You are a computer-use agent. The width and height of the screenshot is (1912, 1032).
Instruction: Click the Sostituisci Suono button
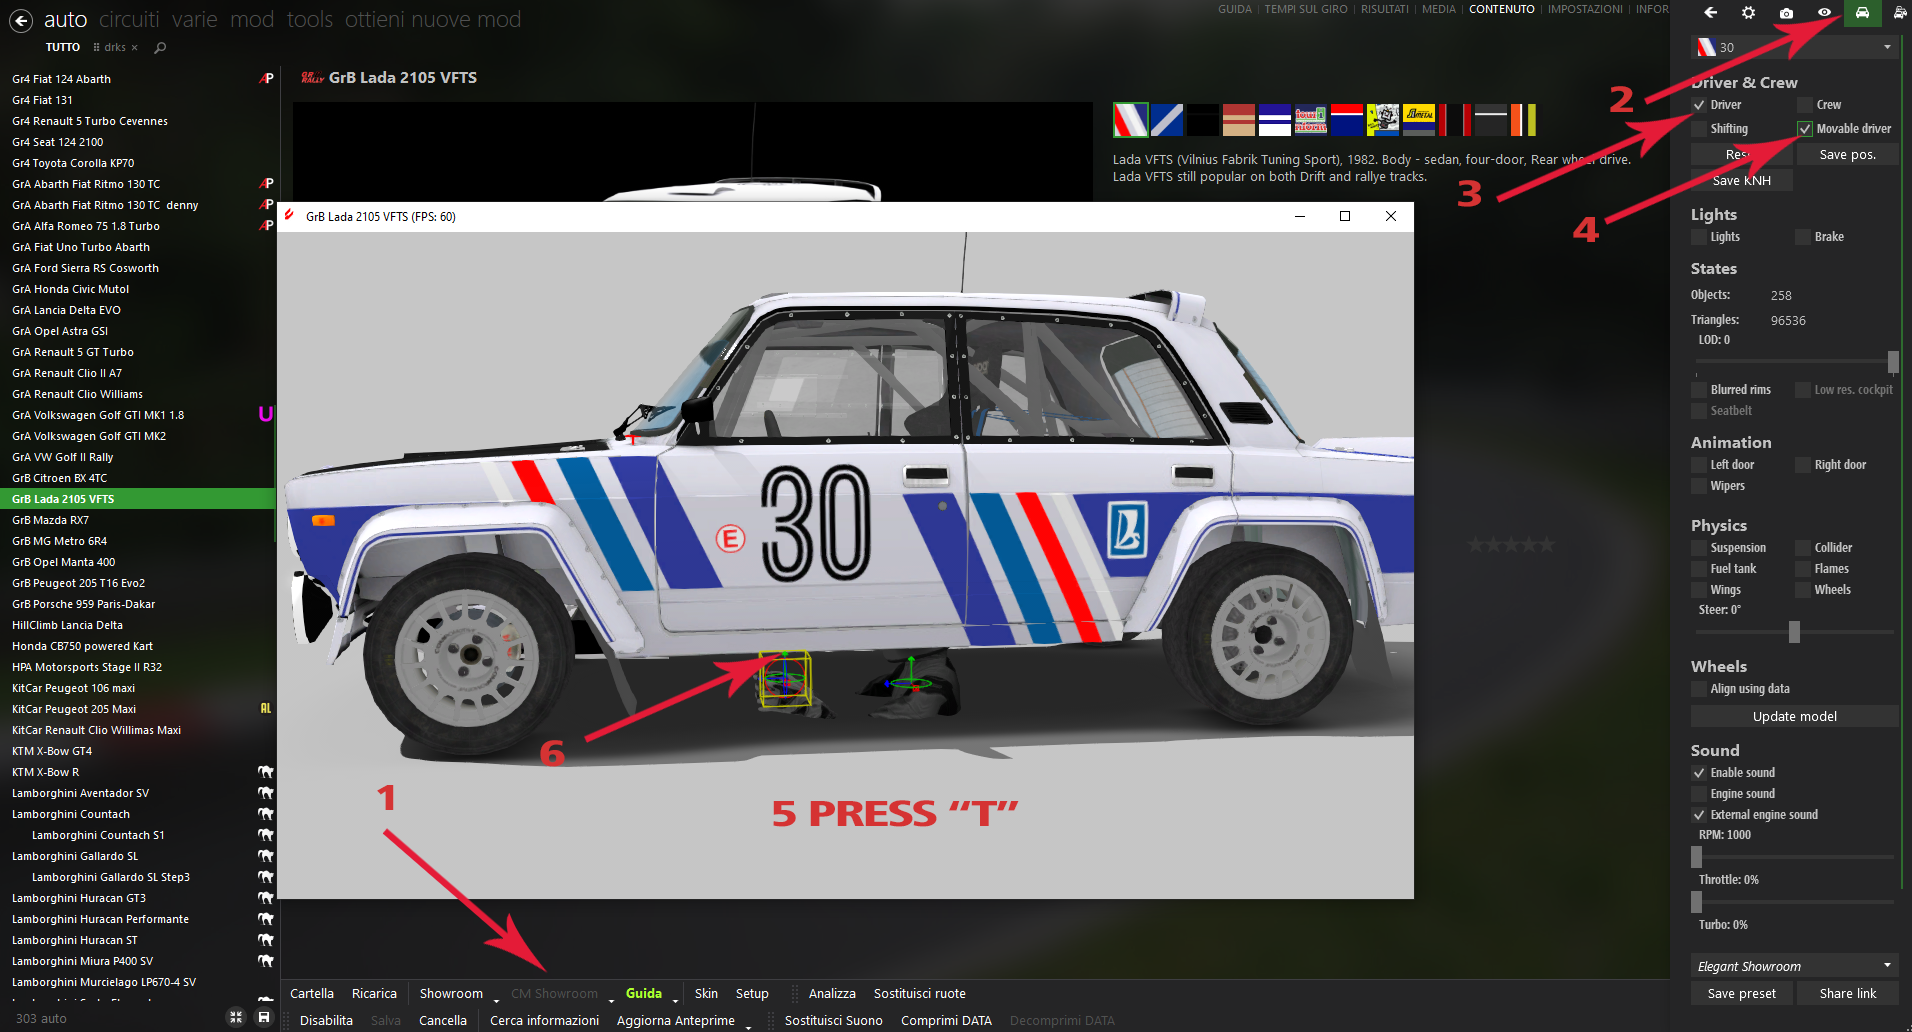click(833, 1020)
